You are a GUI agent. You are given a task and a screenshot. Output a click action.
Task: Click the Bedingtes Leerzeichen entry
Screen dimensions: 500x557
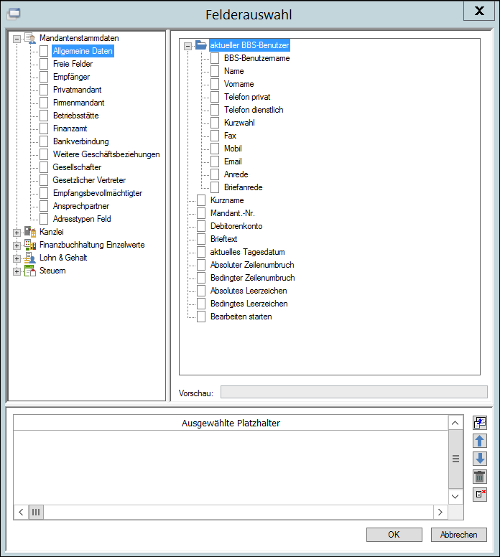tap(249, 304)
